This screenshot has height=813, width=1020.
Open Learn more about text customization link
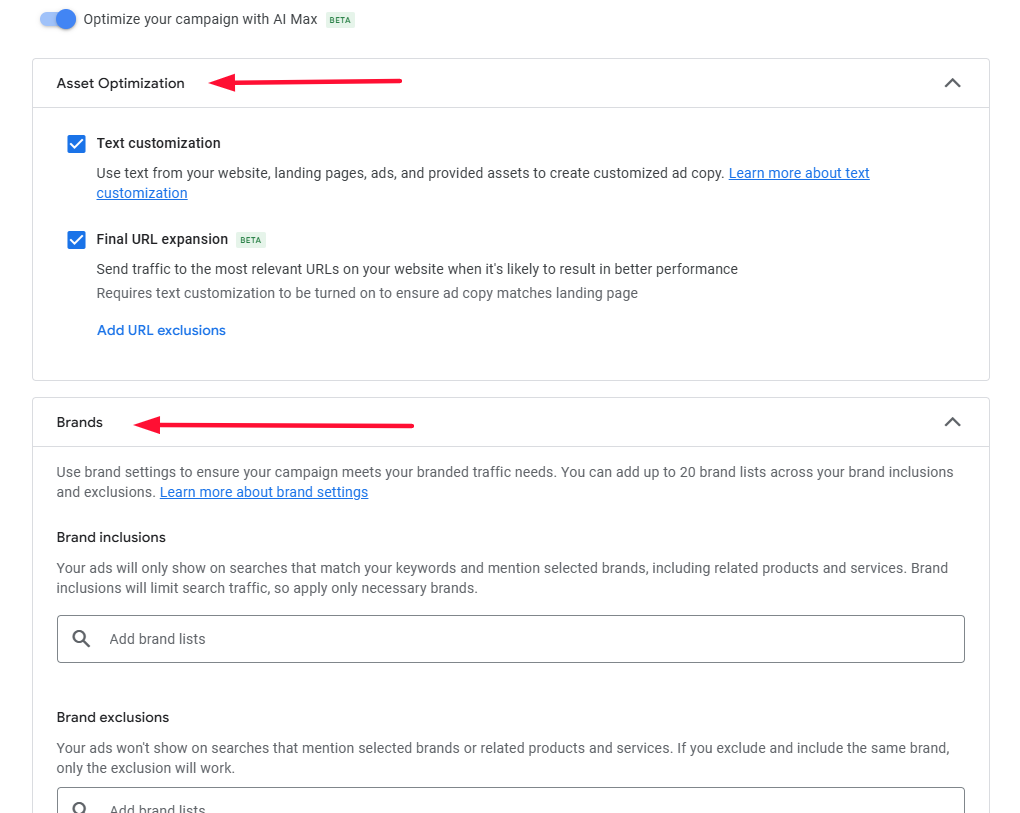(798, 173)
